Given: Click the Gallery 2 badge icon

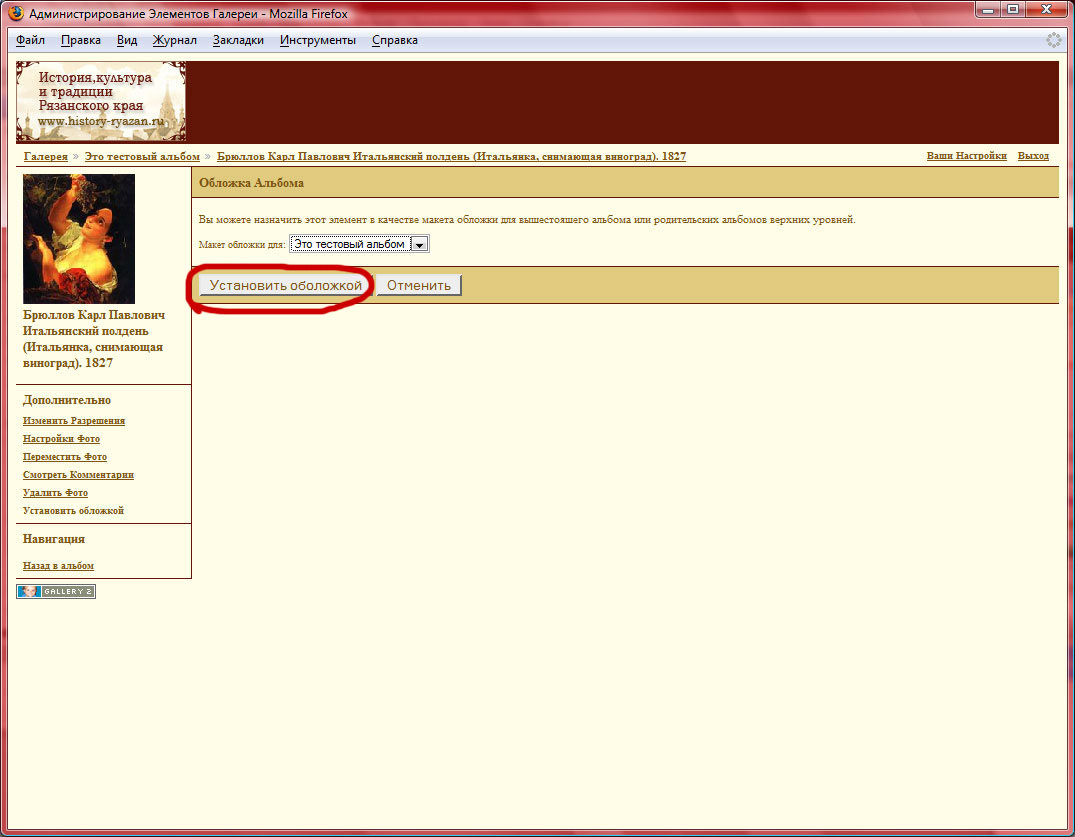Looking at the screenshot, I should (x=56, y=592).
